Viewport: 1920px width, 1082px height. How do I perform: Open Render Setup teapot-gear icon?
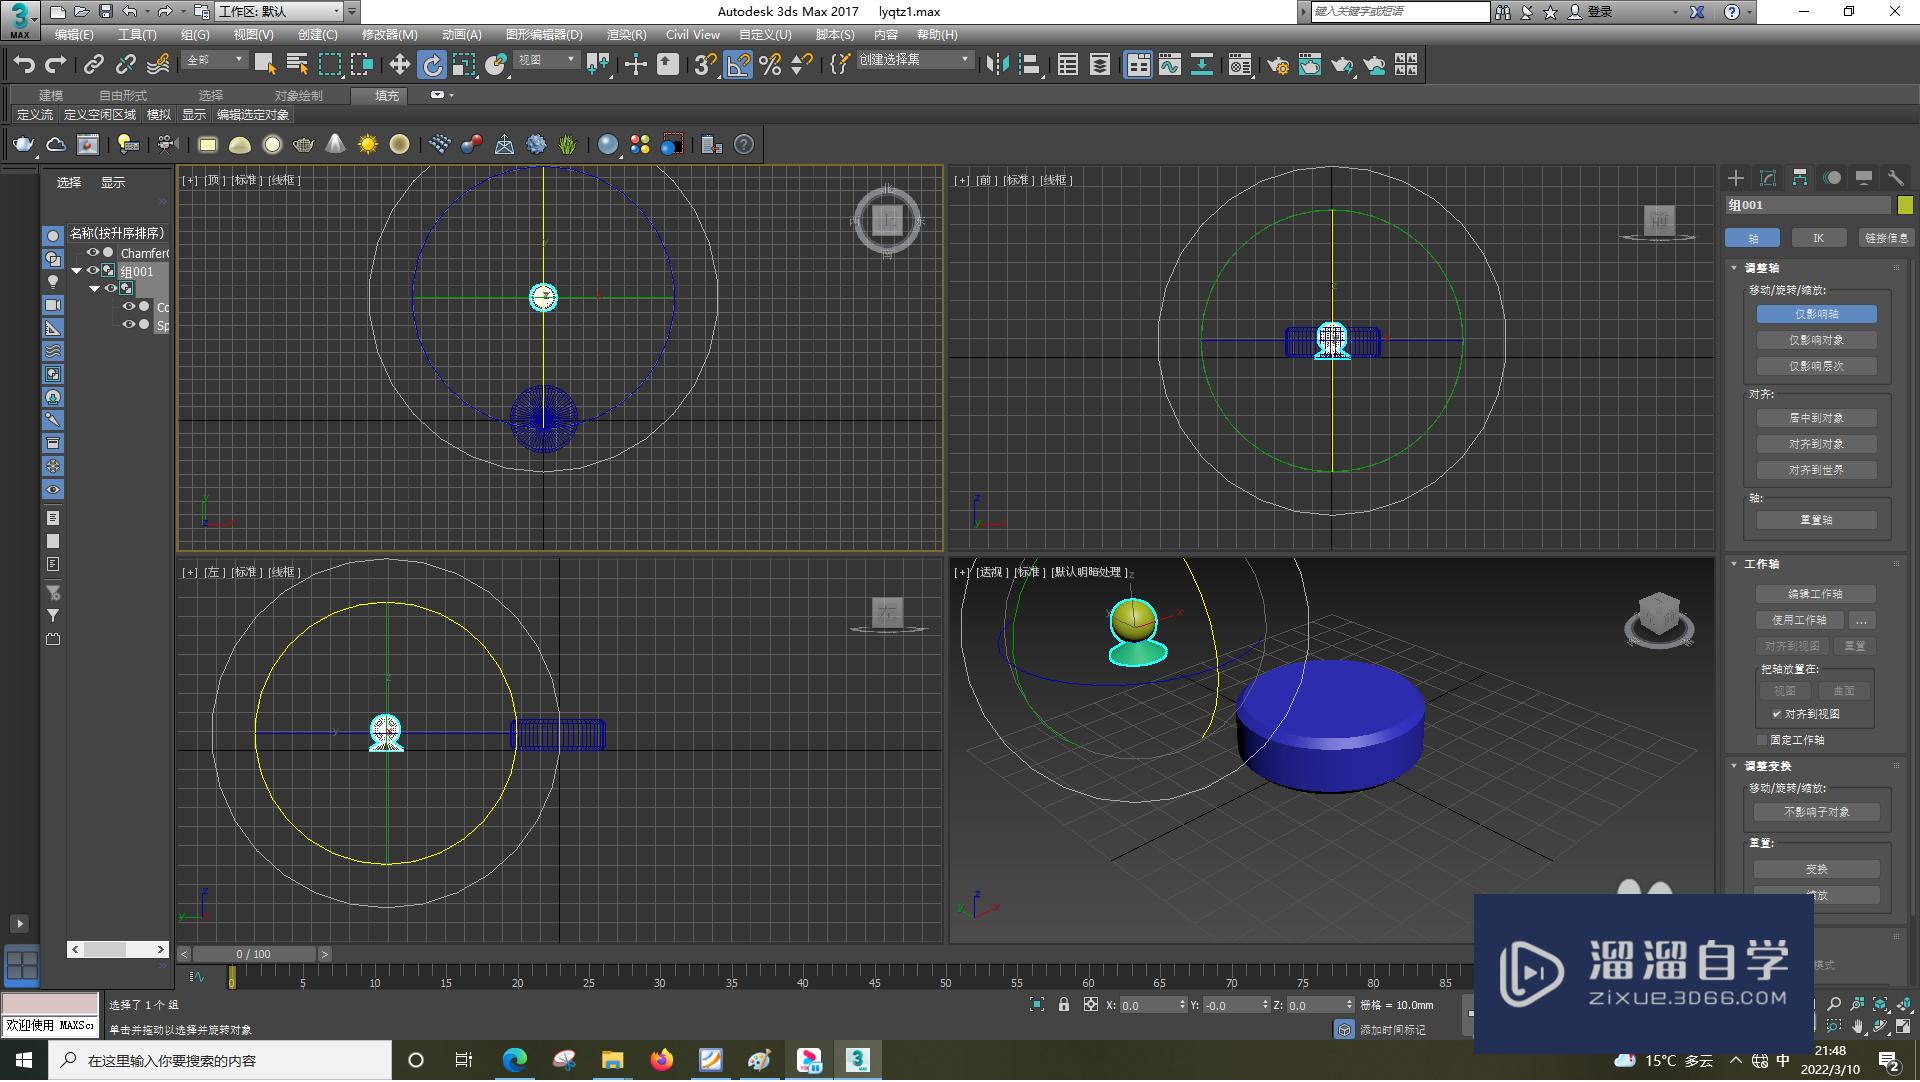pos(1278,65)
